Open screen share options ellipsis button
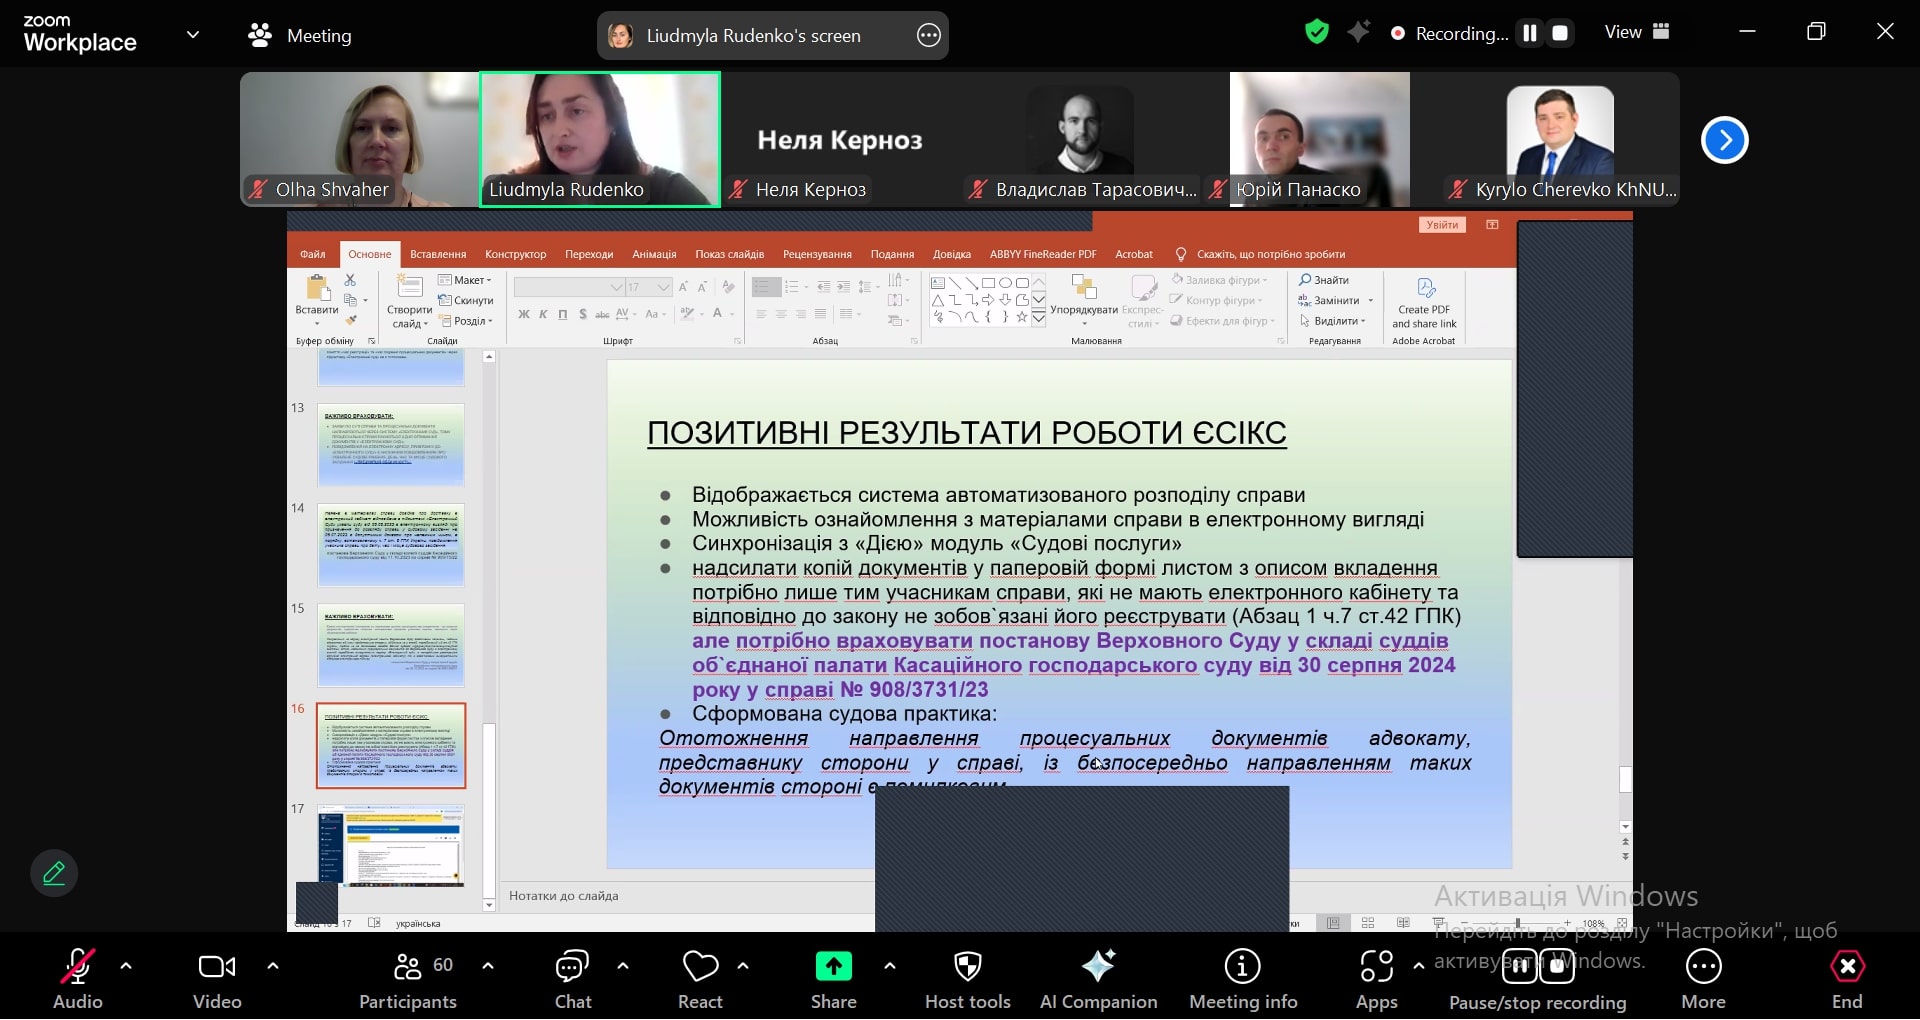The image size is (1920, 1020). 929,36
